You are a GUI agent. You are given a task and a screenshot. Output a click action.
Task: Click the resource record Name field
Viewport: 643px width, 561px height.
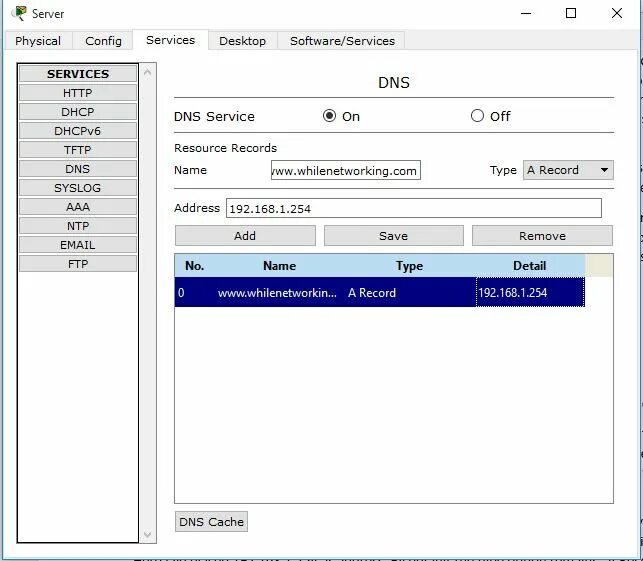(346, 170)
